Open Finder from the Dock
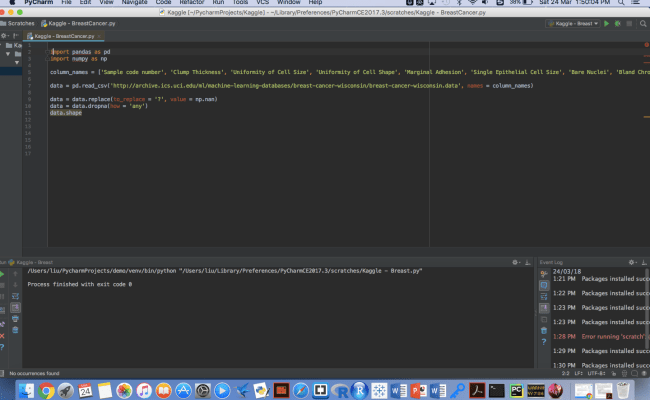 (26, 390)
